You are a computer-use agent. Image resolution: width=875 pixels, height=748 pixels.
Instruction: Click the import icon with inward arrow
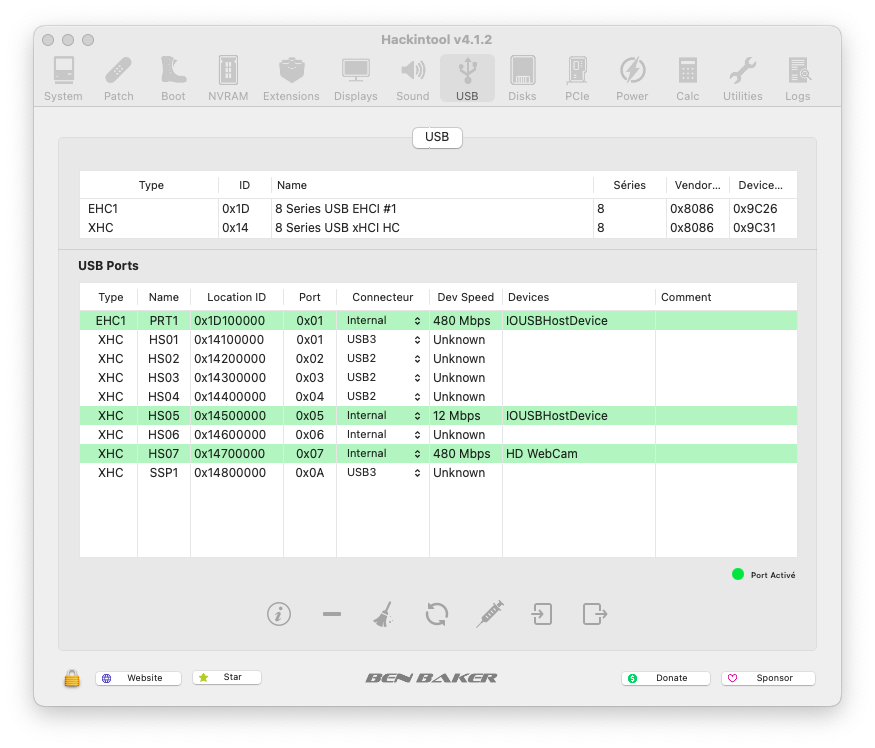[x=541, y=614]
